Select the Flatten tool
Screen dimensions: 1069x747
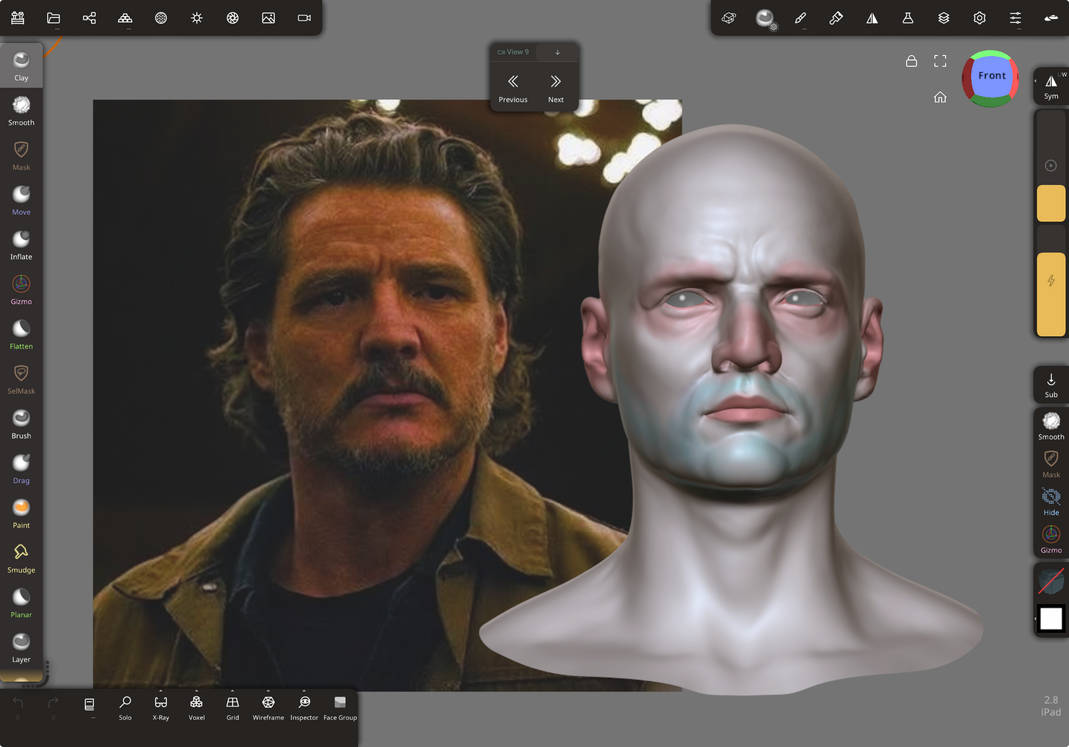click(21, 334)
